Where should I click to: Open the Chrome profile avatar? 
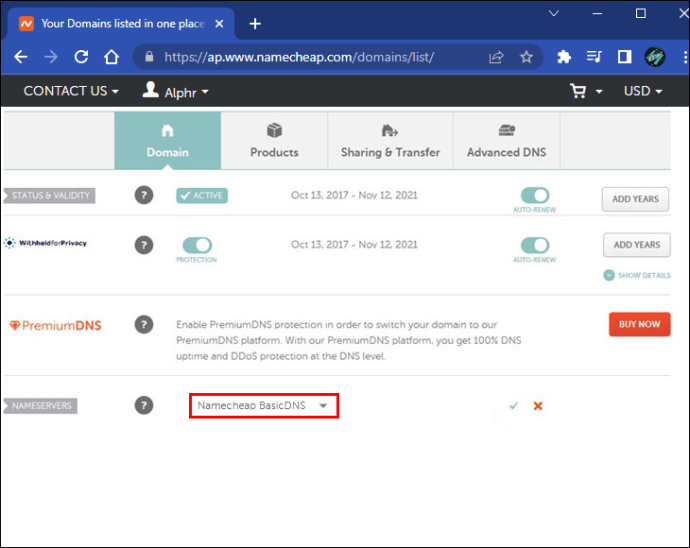[655, 57]
